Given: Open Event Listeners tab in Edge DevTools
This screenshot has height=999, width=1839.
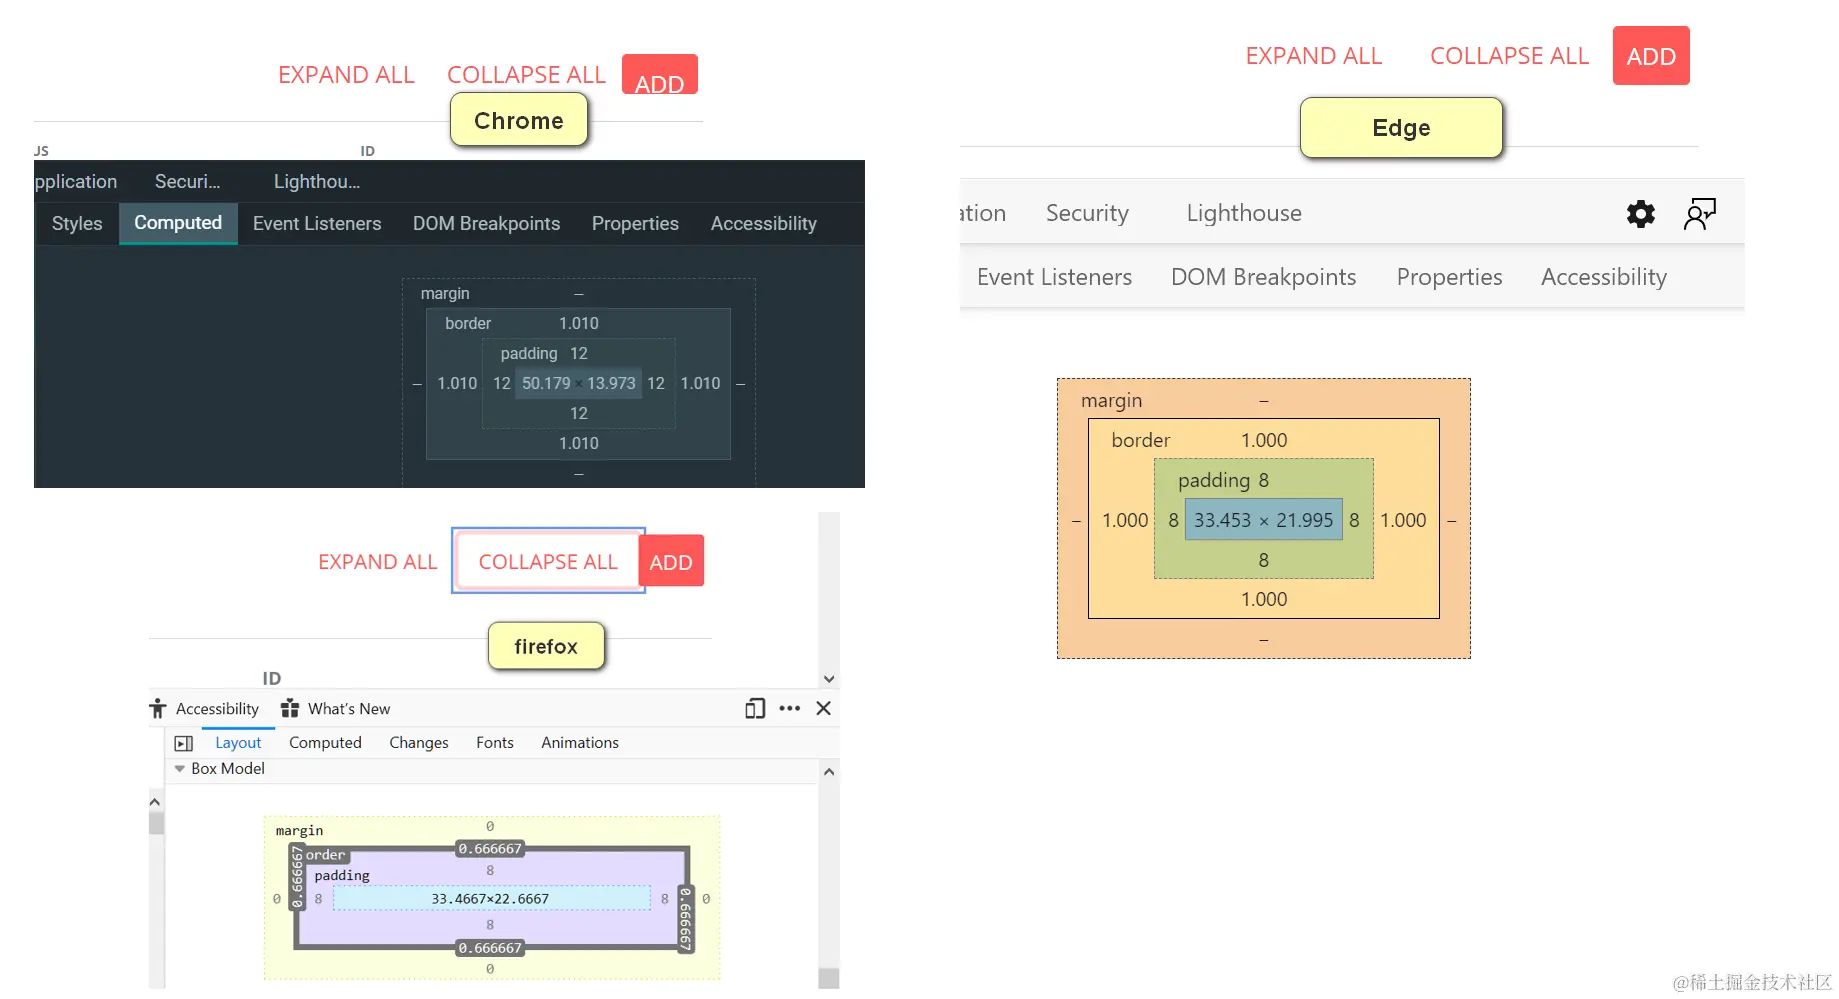Looking at the screenshot, I should click(x=1054, y=277).
